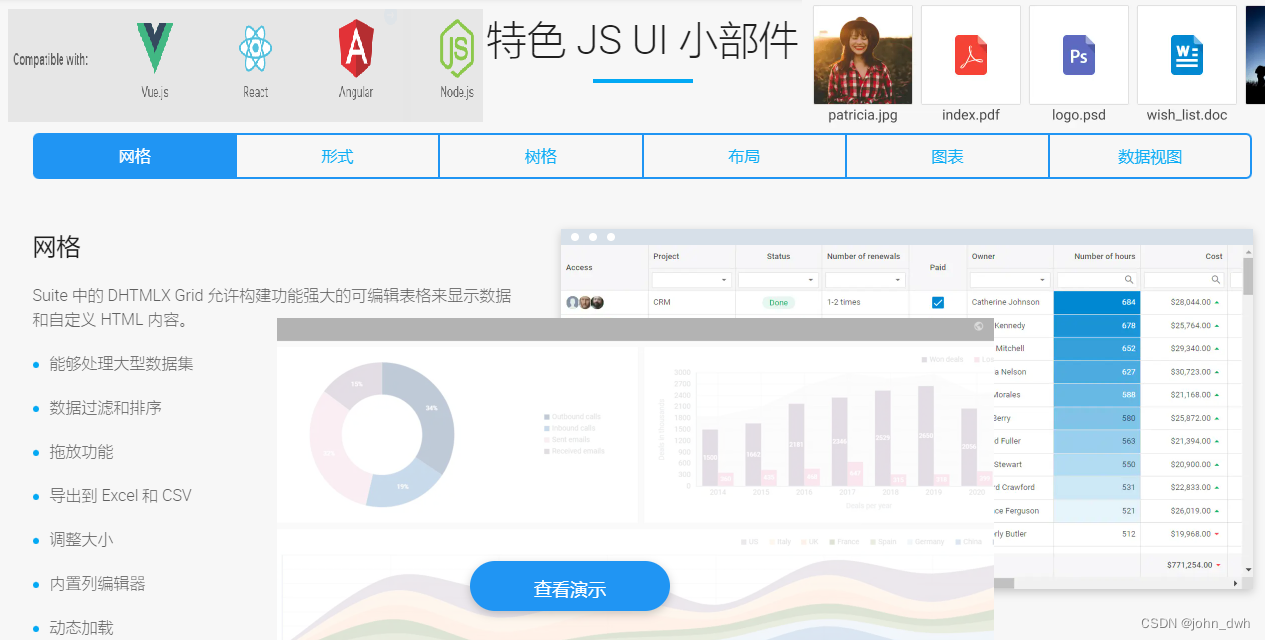Open the Status column filter dropdown
The height and width of the screenshot is (640, 1265).
click(810, 279)
